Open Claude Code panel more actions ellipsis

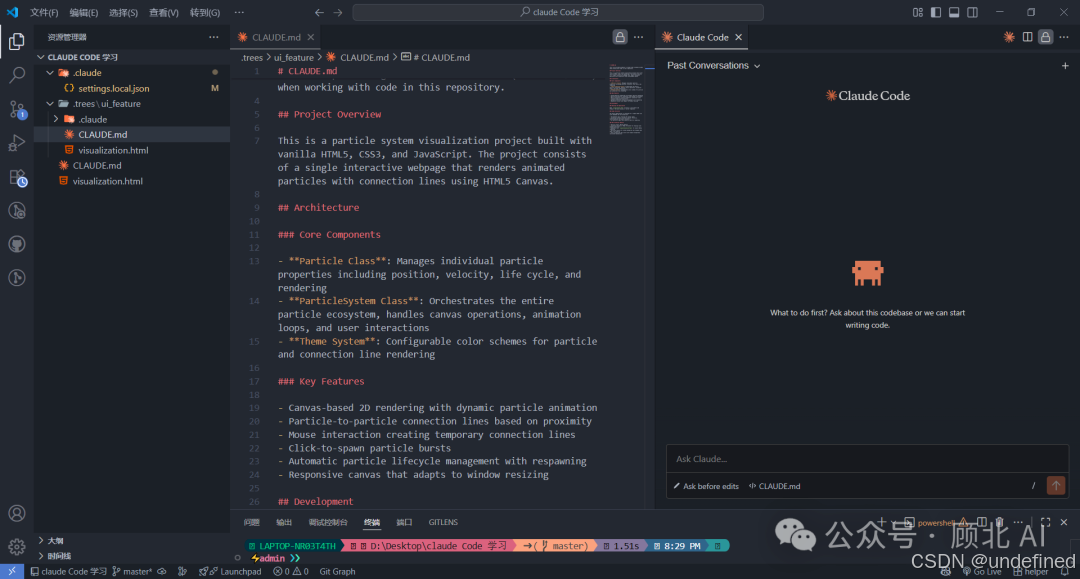(1064, 37)
